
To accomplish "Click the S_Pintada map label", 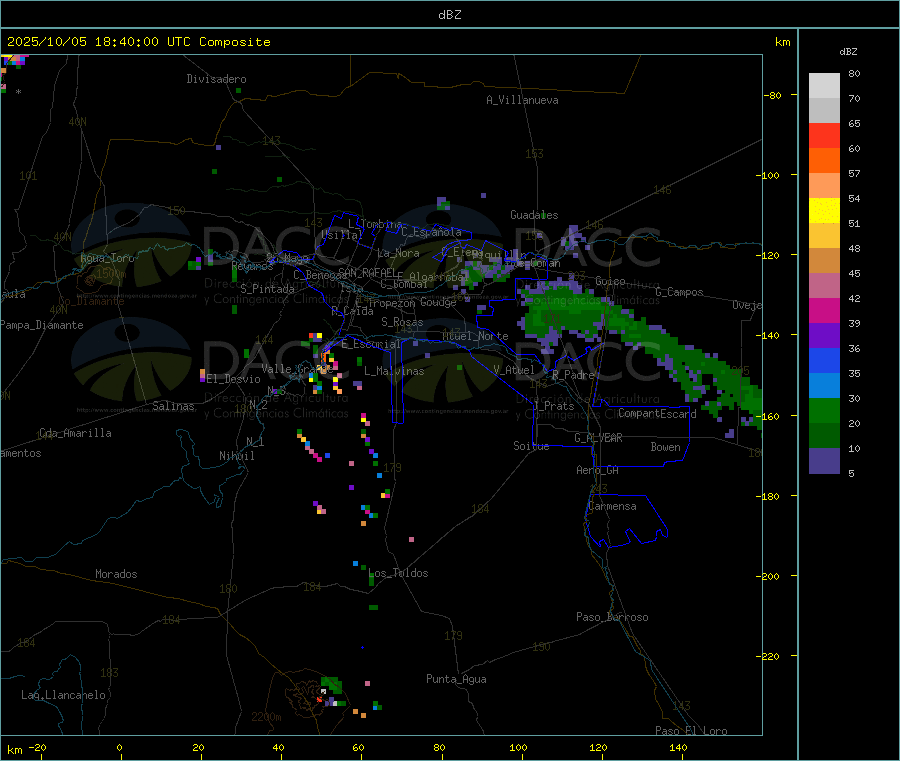I will pyautogui.click(x=267, y=289).
